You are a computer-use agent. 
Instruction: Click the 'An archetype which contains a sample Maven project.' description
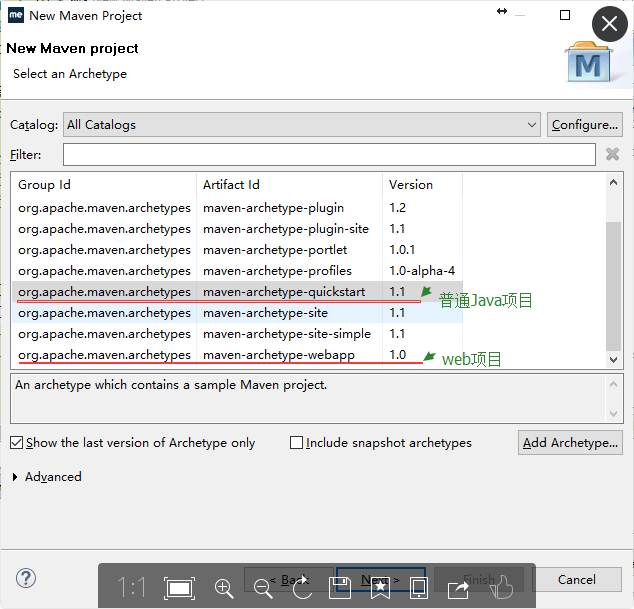pyautogui.click(x=171, y=385)
